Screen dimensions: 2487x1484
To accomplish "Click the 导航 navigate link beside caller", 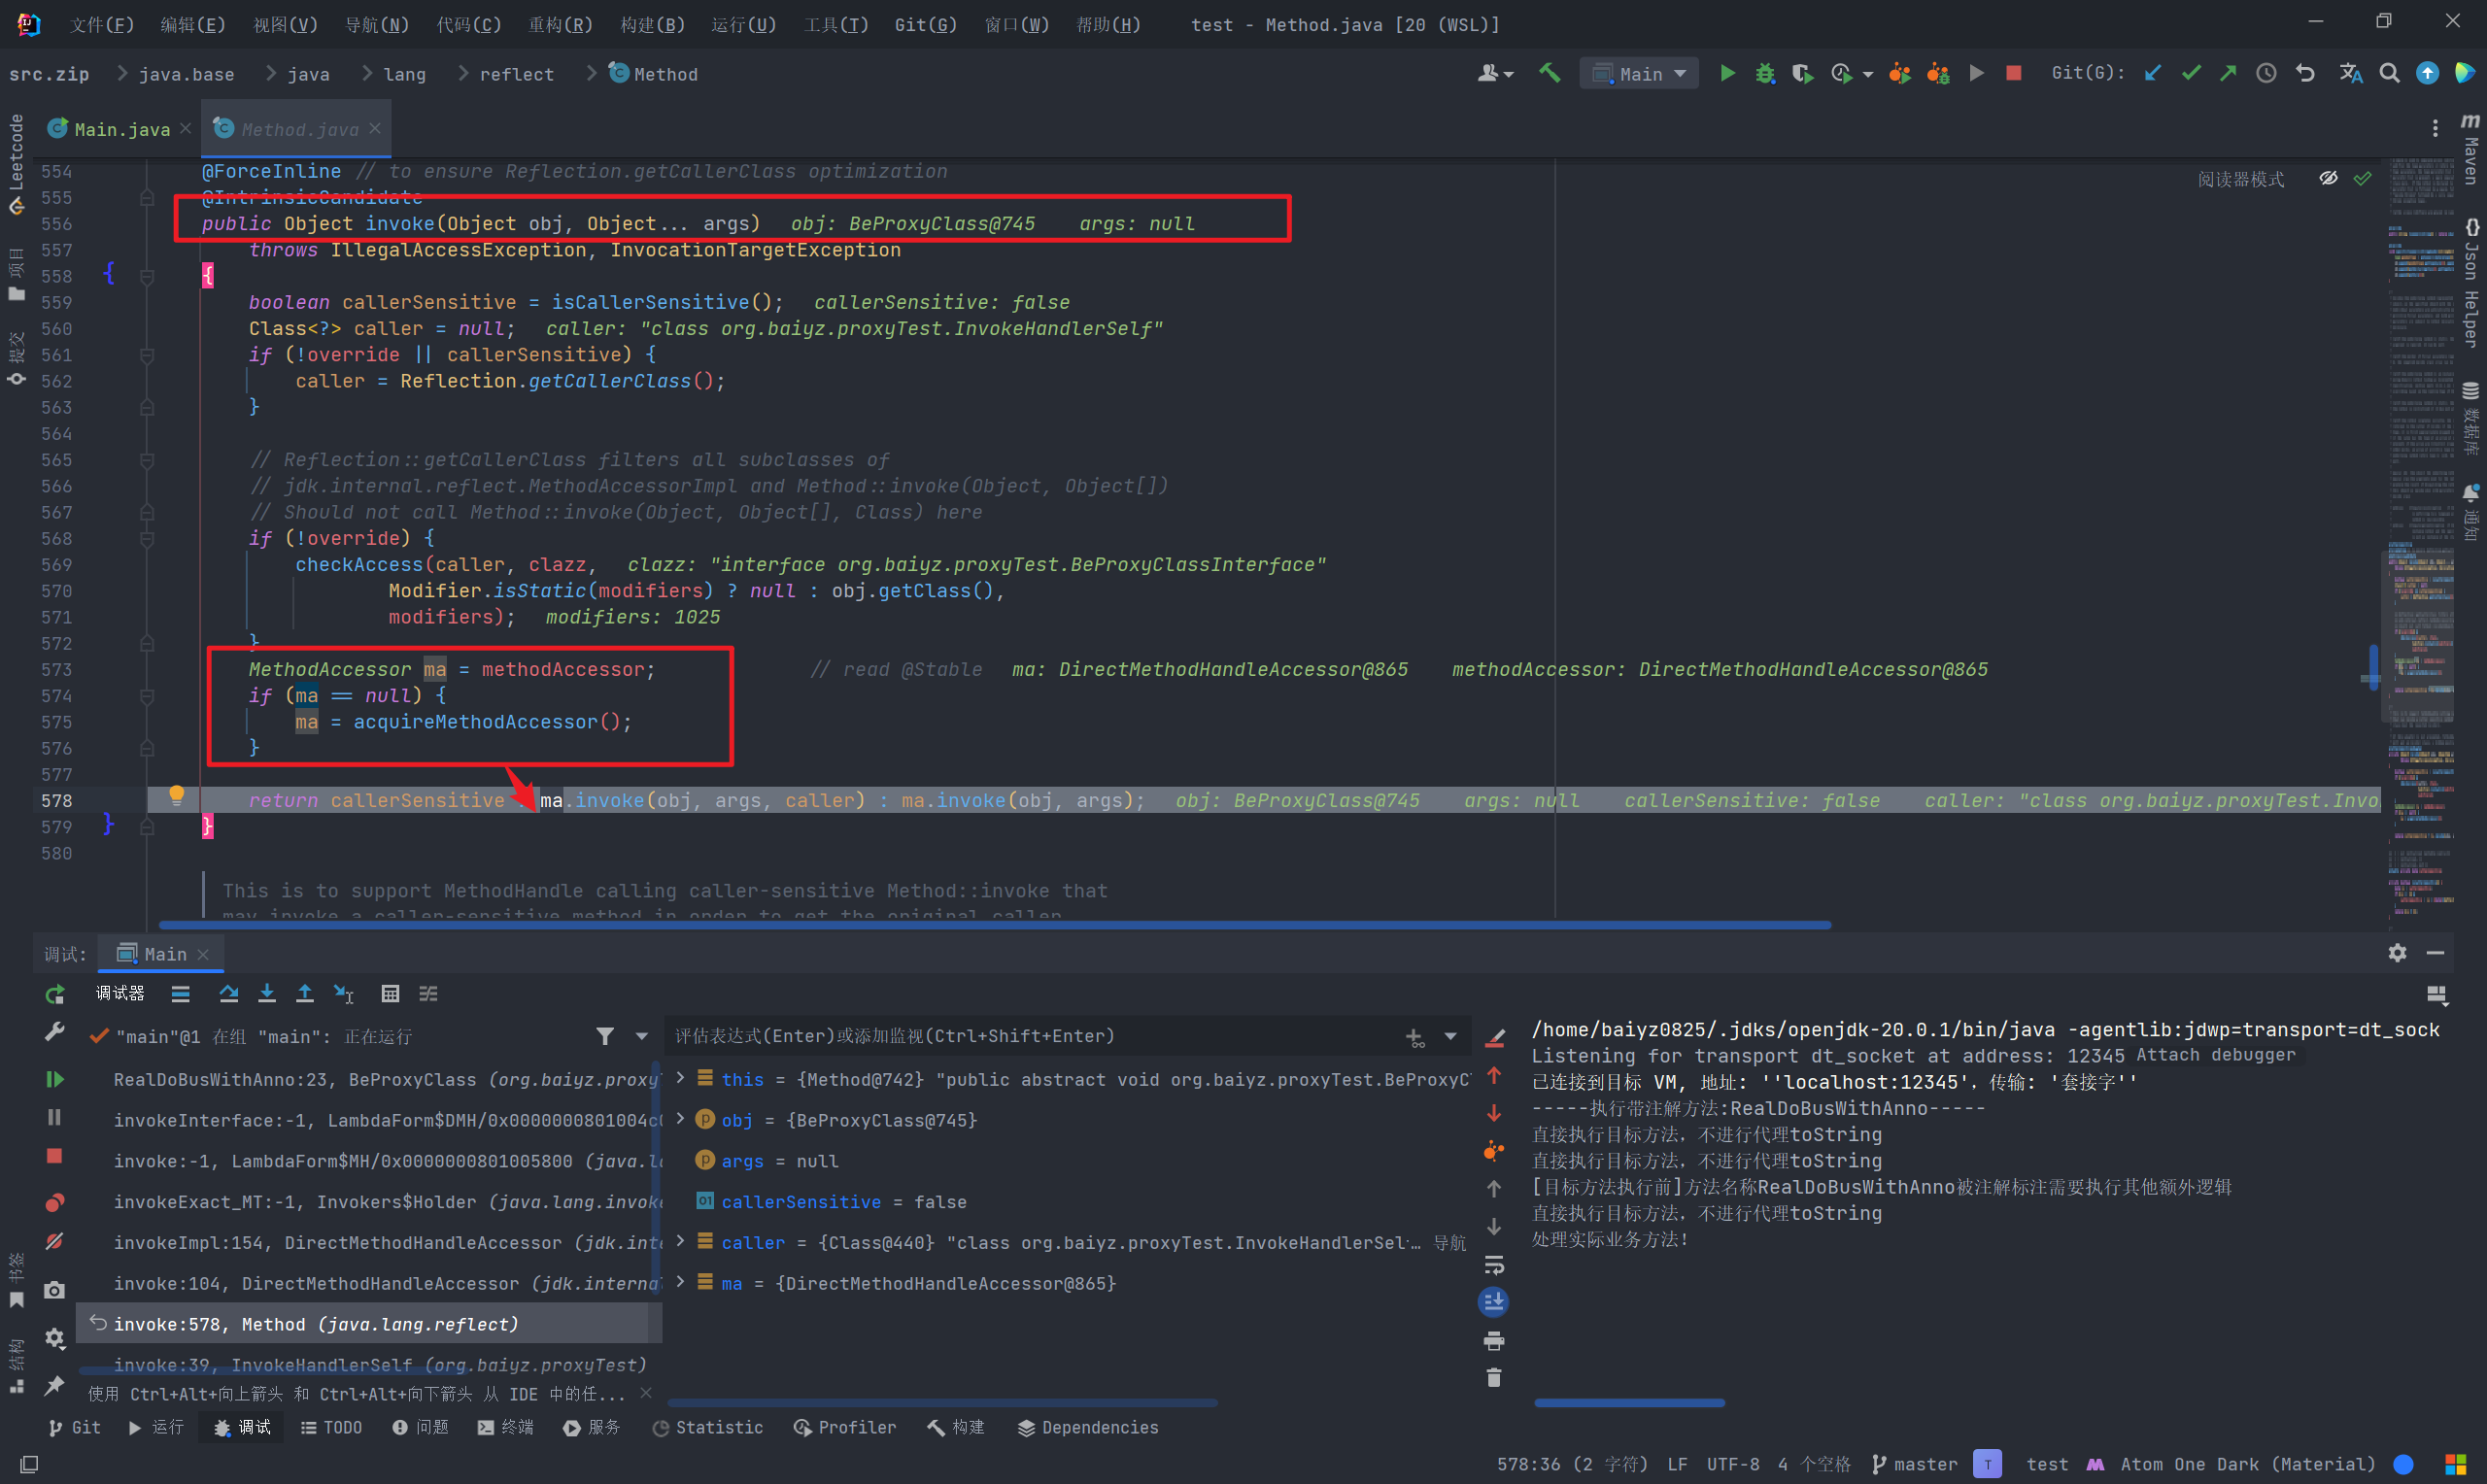I will 1449,1242.
